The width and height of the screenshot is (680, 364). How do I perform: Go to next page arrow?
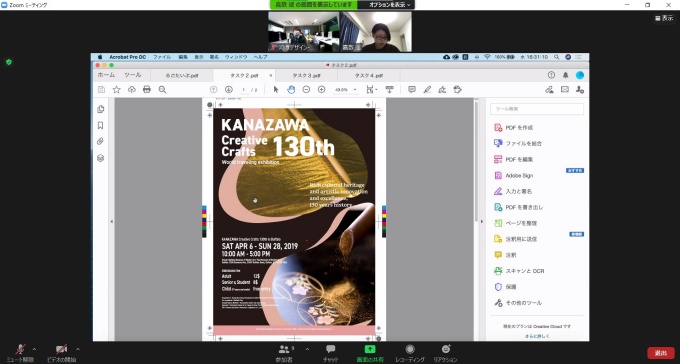229,89
